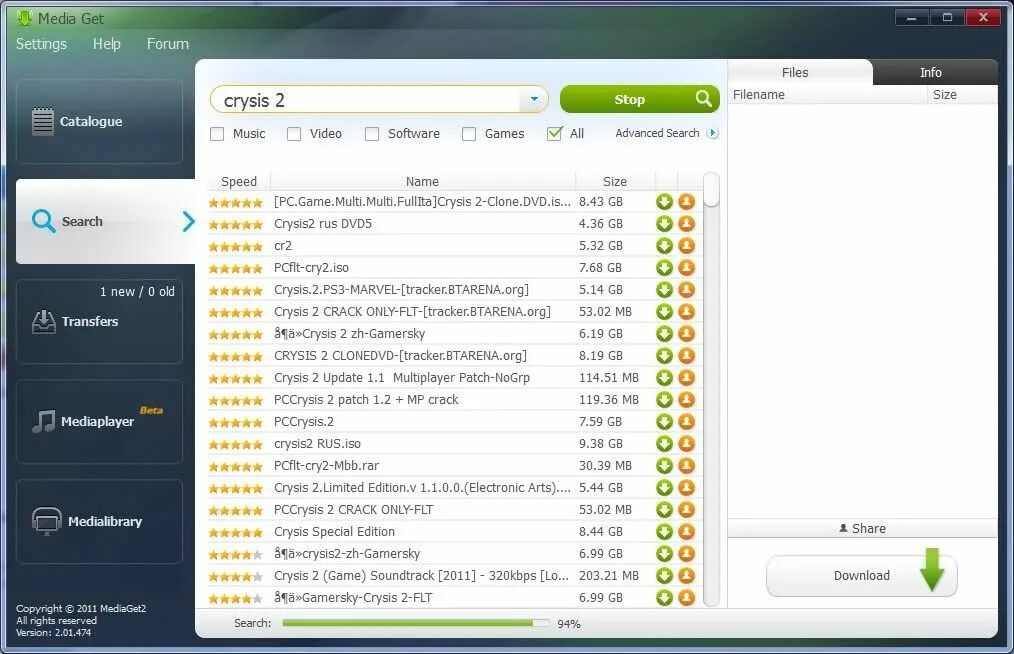
Task: Click green arrow for PCflt-cry2-Mbb.rar
Action: pos(664,466)
